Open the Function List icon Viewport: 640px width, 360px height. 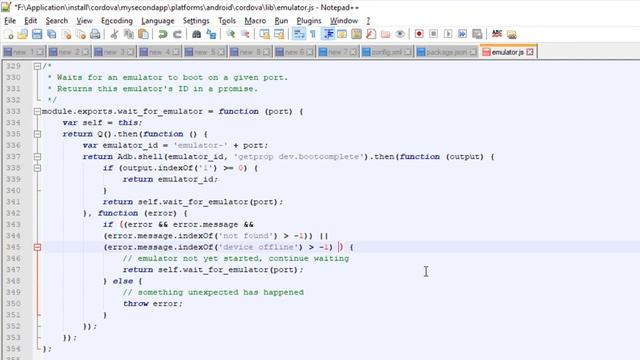click(371, 34)
